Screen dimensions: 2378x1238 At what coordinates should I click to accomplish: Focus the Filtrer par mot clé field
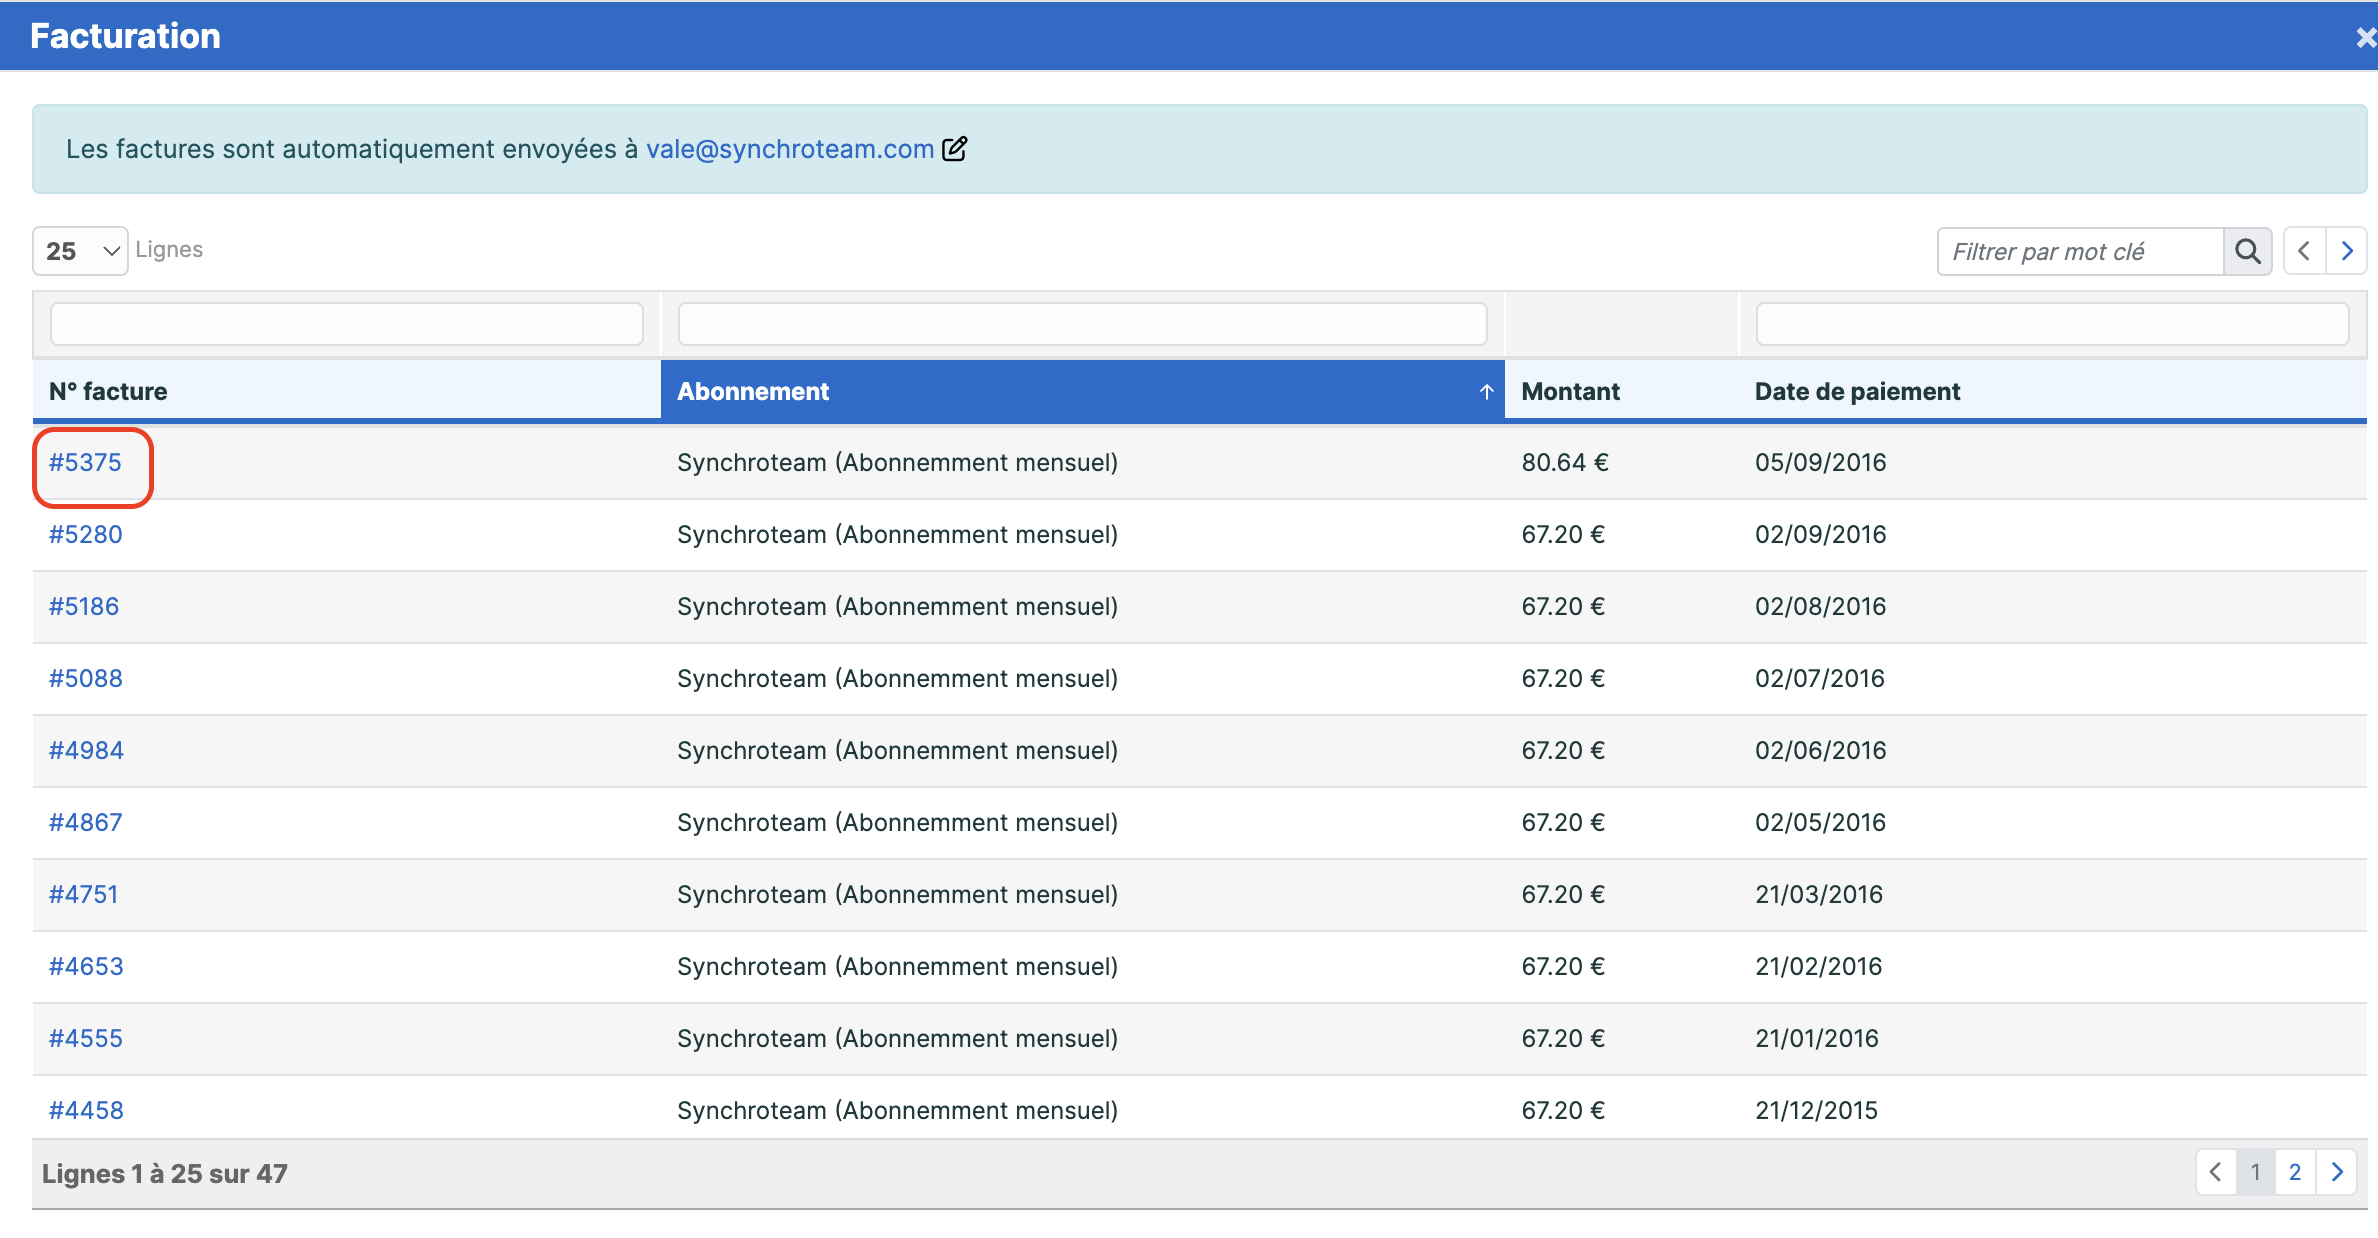[x=2080, y=251]
